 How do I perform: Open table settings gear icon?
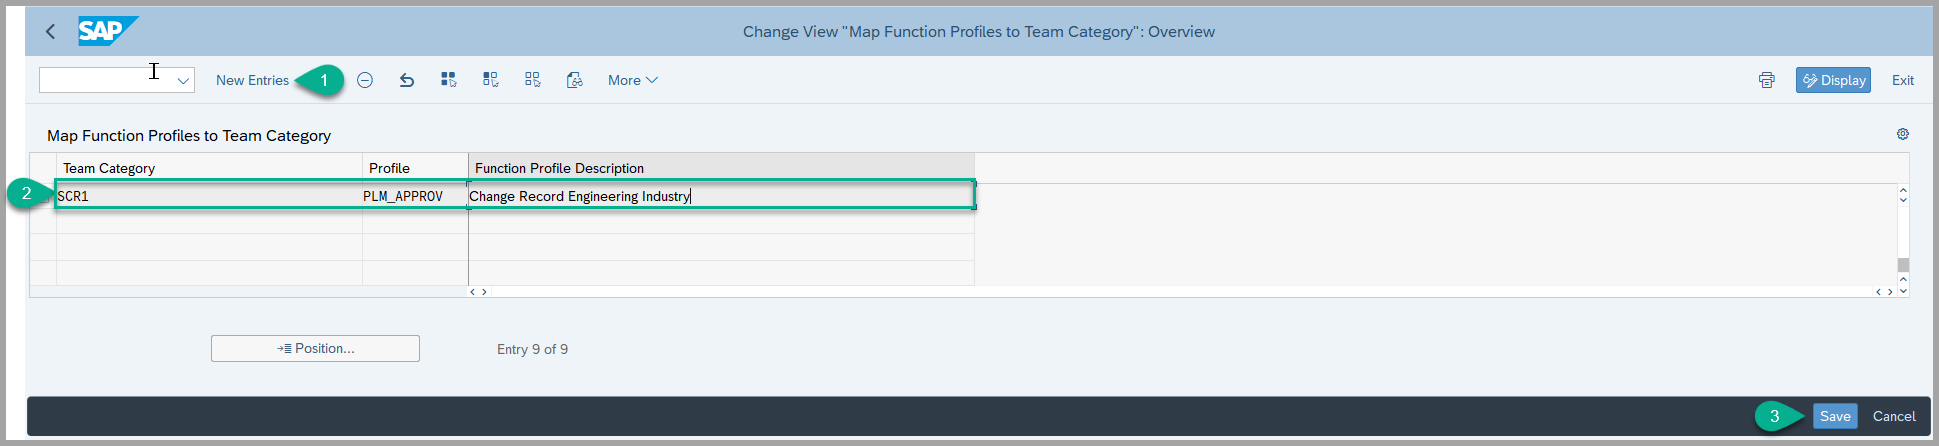(x=1903, y=134)
